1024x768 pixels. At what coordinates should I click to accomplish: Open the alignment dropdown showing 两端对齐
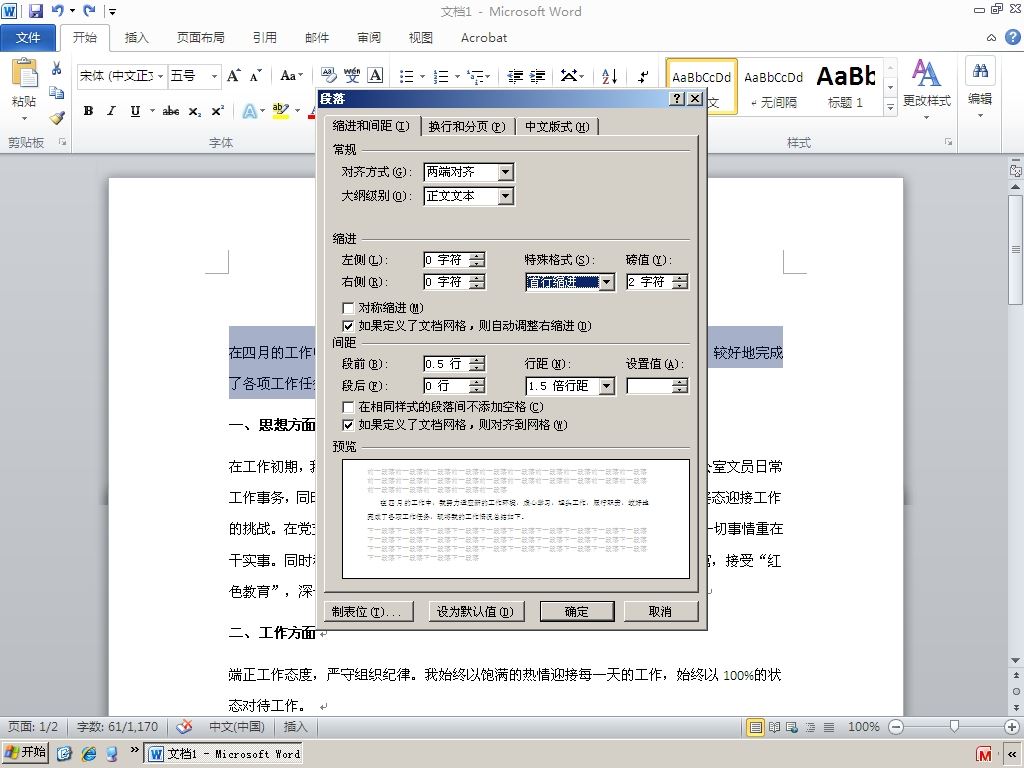click(469, 172)
